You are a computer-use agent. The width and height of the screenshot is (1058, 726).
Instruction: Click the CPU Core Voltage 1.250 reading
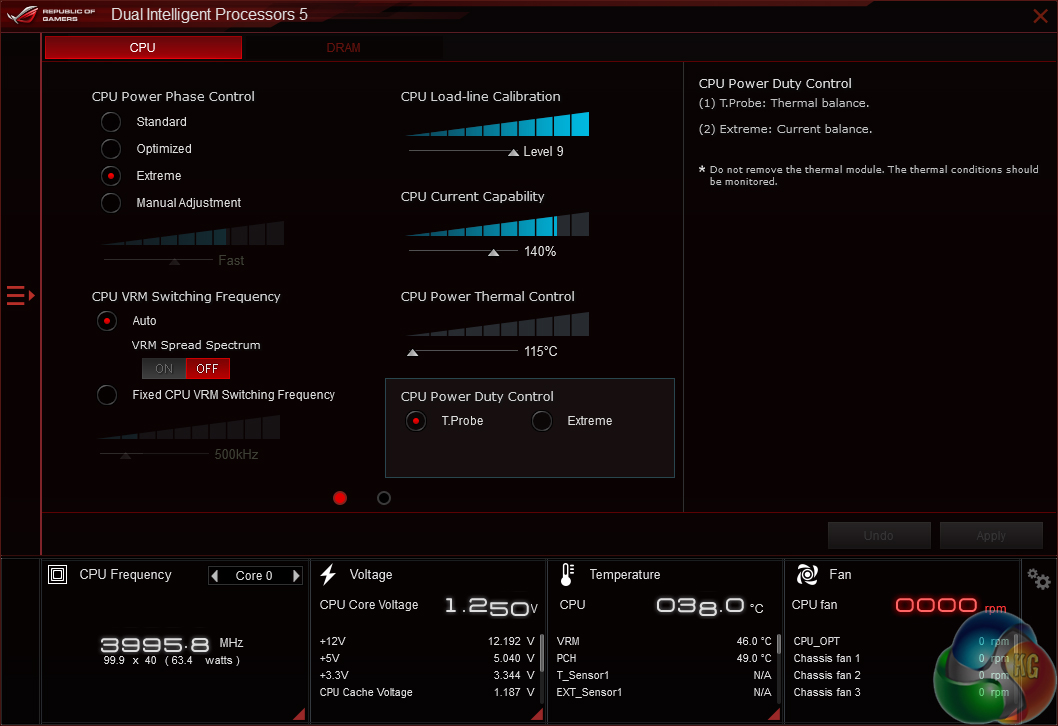coord(491,606)
